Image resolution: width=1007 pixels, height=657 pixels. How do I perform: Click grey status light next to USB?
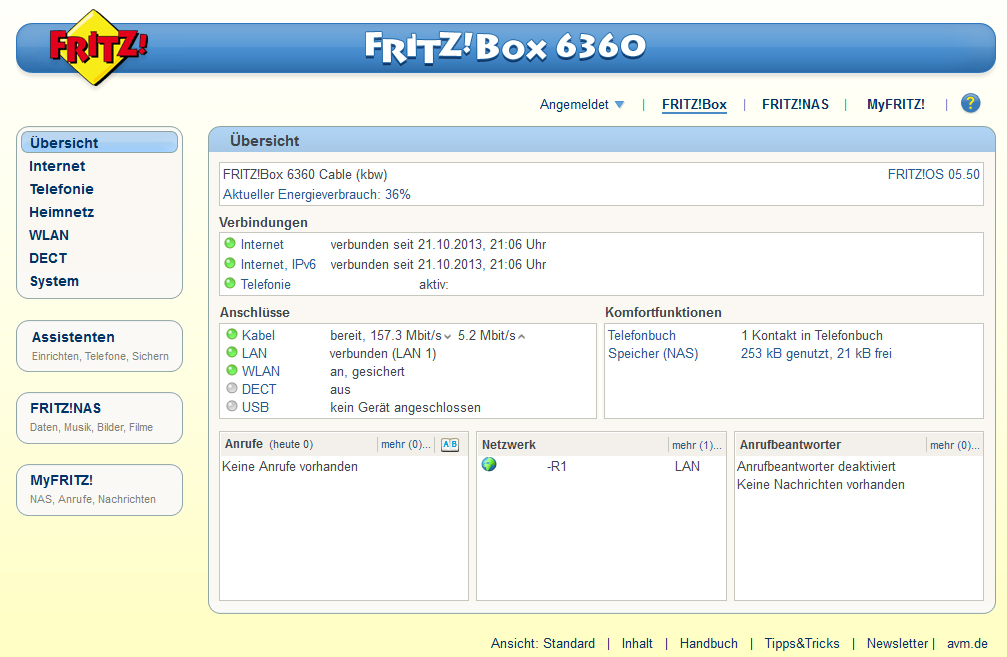coord(232,406)
